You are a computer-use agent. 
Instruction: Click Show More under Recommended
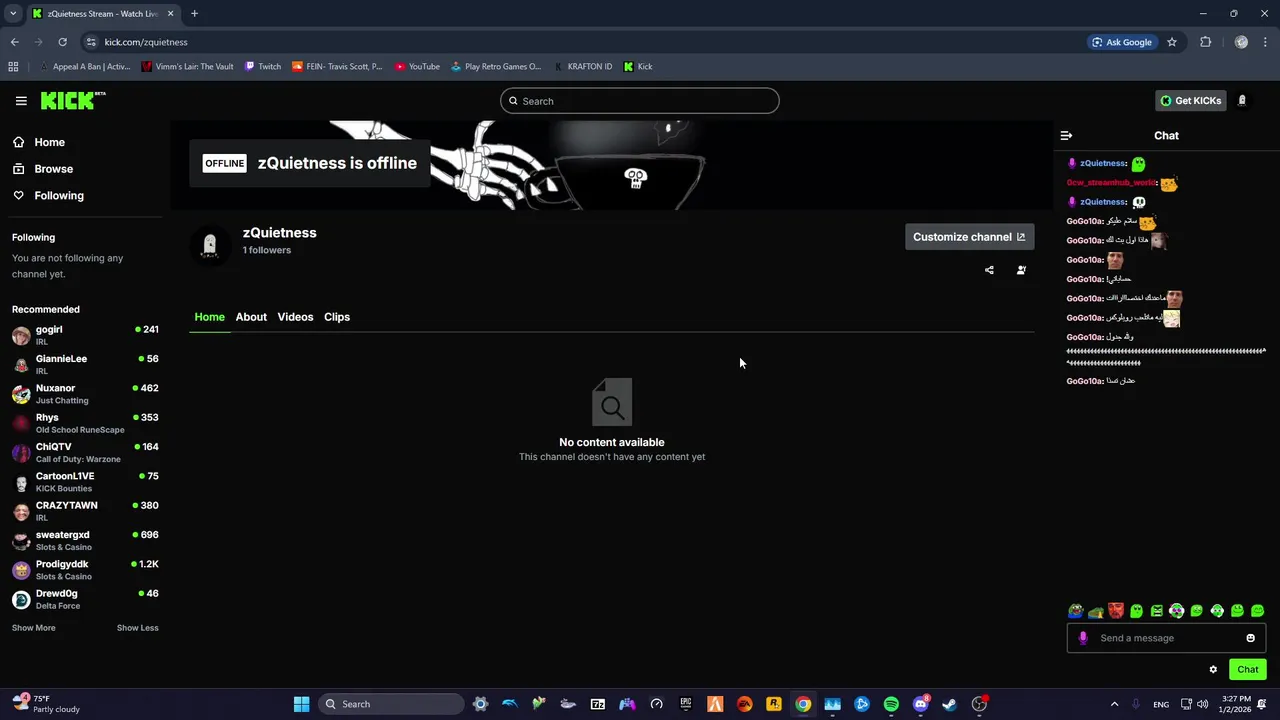(x=34, y=628)
